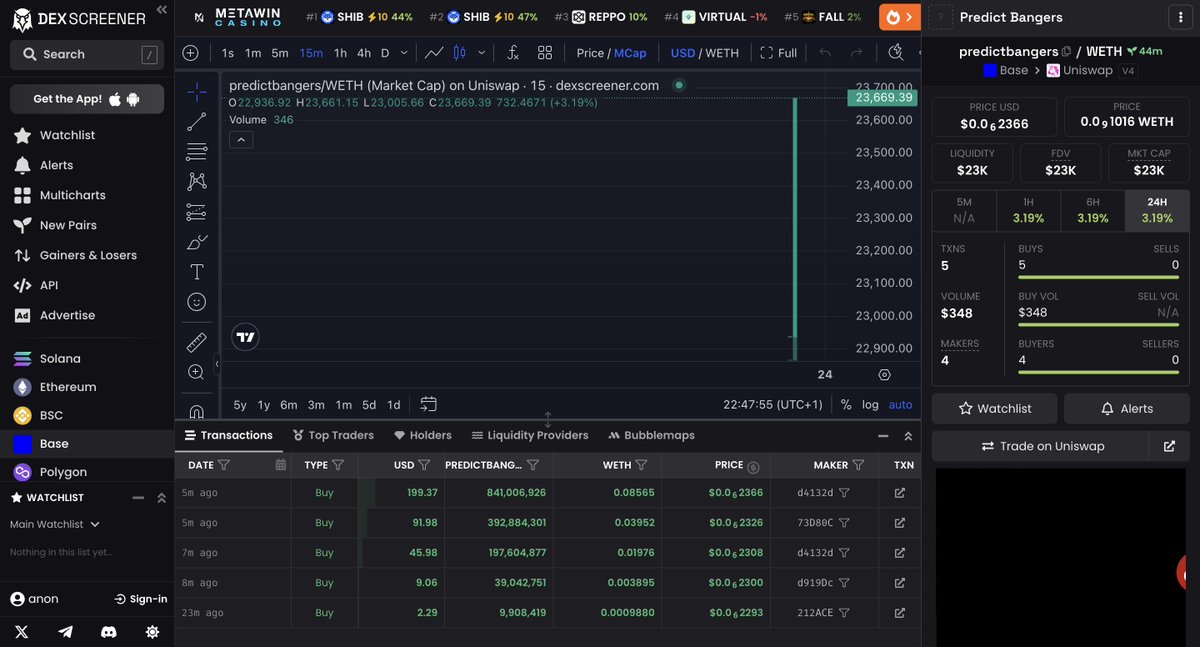Open Uniswap trade in external window icon

(1169, 446)
